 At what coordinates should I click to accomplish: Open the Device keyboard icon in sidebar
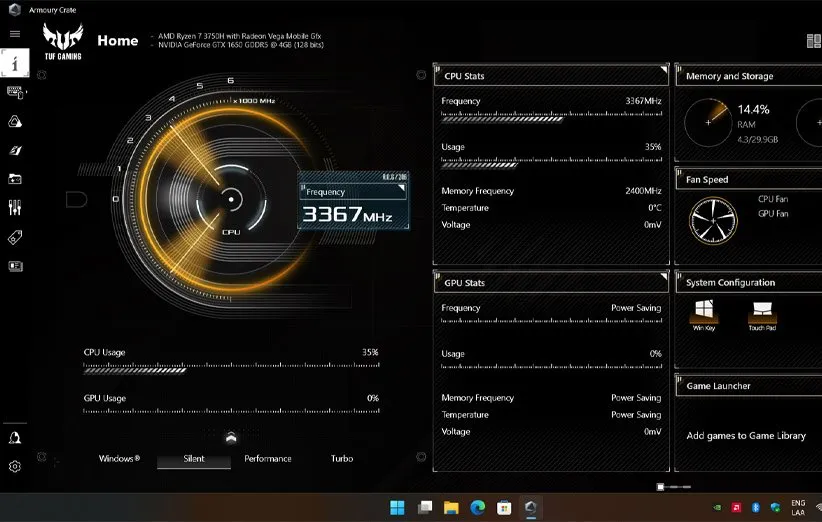pyautogui.click(x=15, y=91)
